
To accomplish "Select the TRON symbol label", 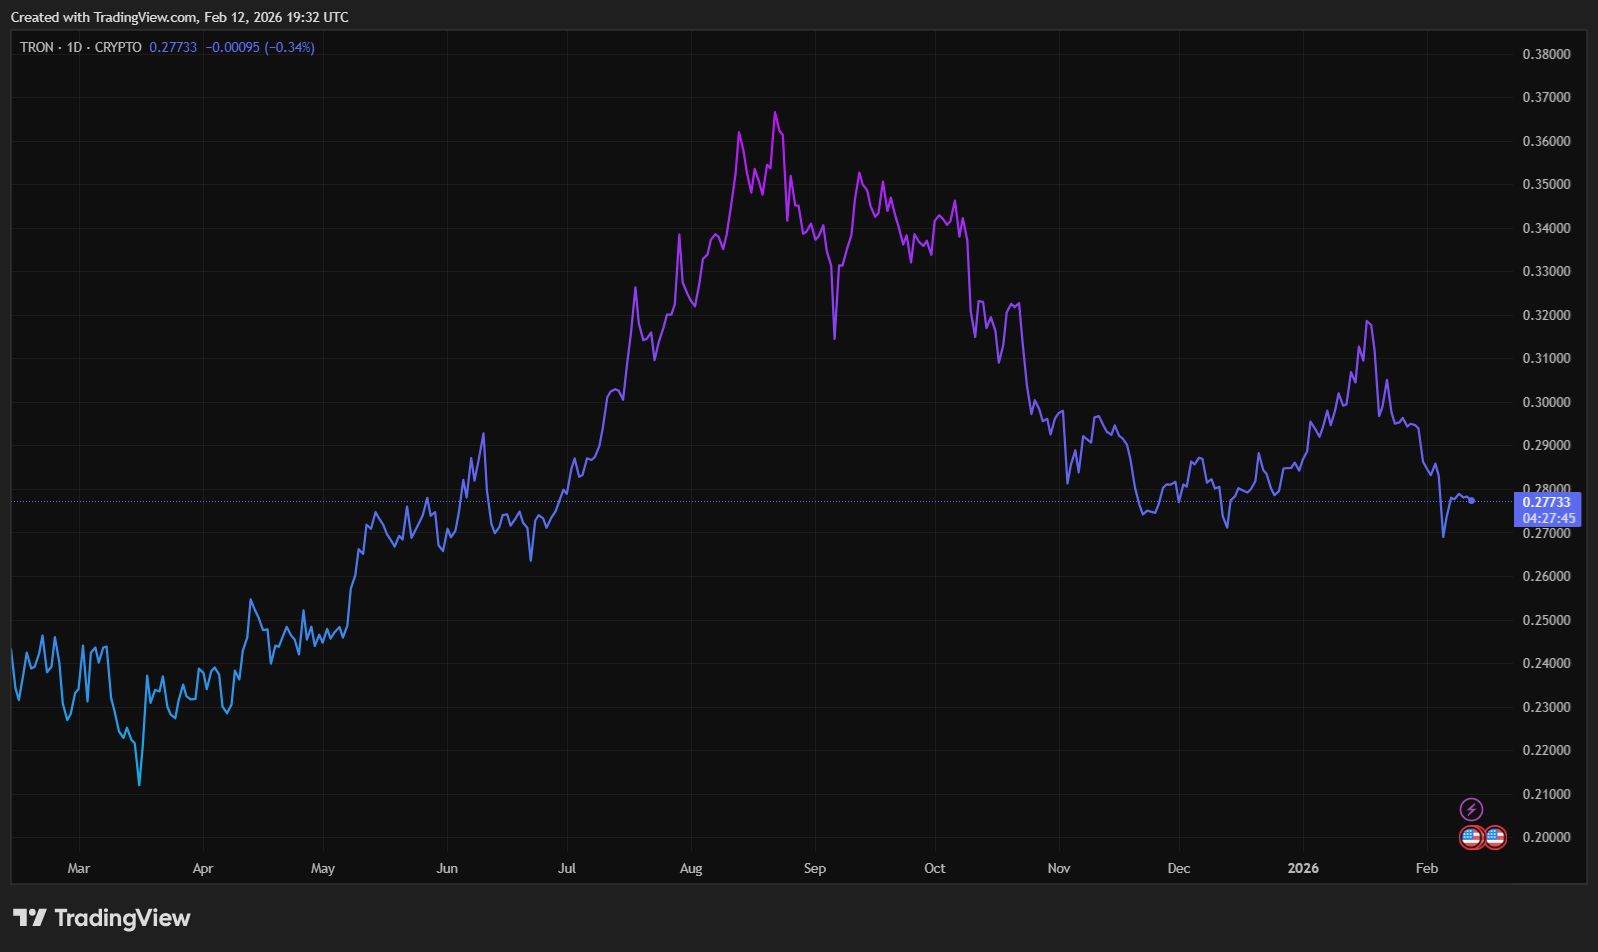I will 37,47.
